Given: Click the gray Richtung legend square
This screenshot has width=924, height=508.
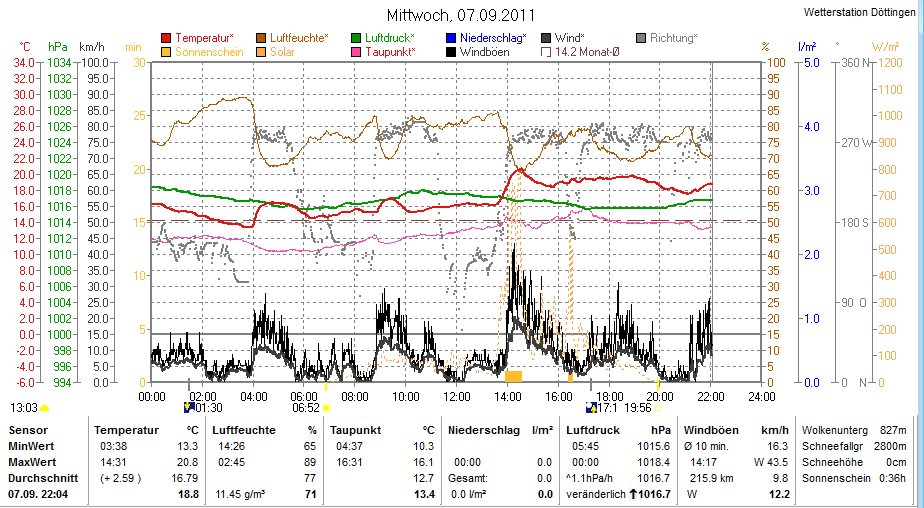Looking at the screenshot, I should 641,37.
